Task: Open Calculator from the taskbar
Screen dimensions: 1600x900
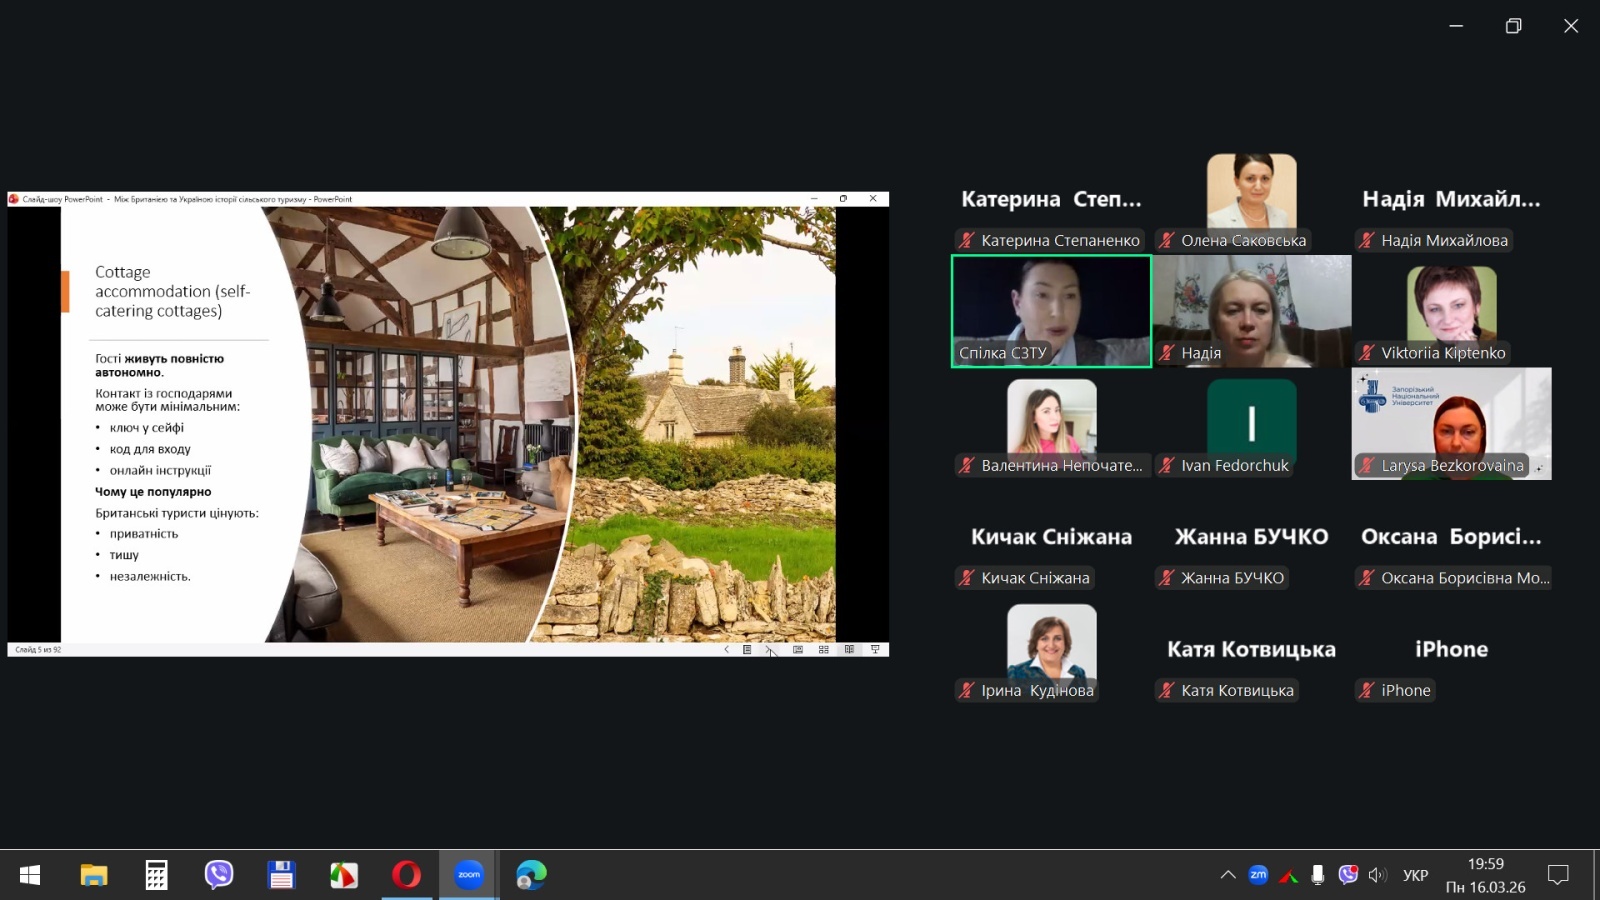Action: [156, 875]
